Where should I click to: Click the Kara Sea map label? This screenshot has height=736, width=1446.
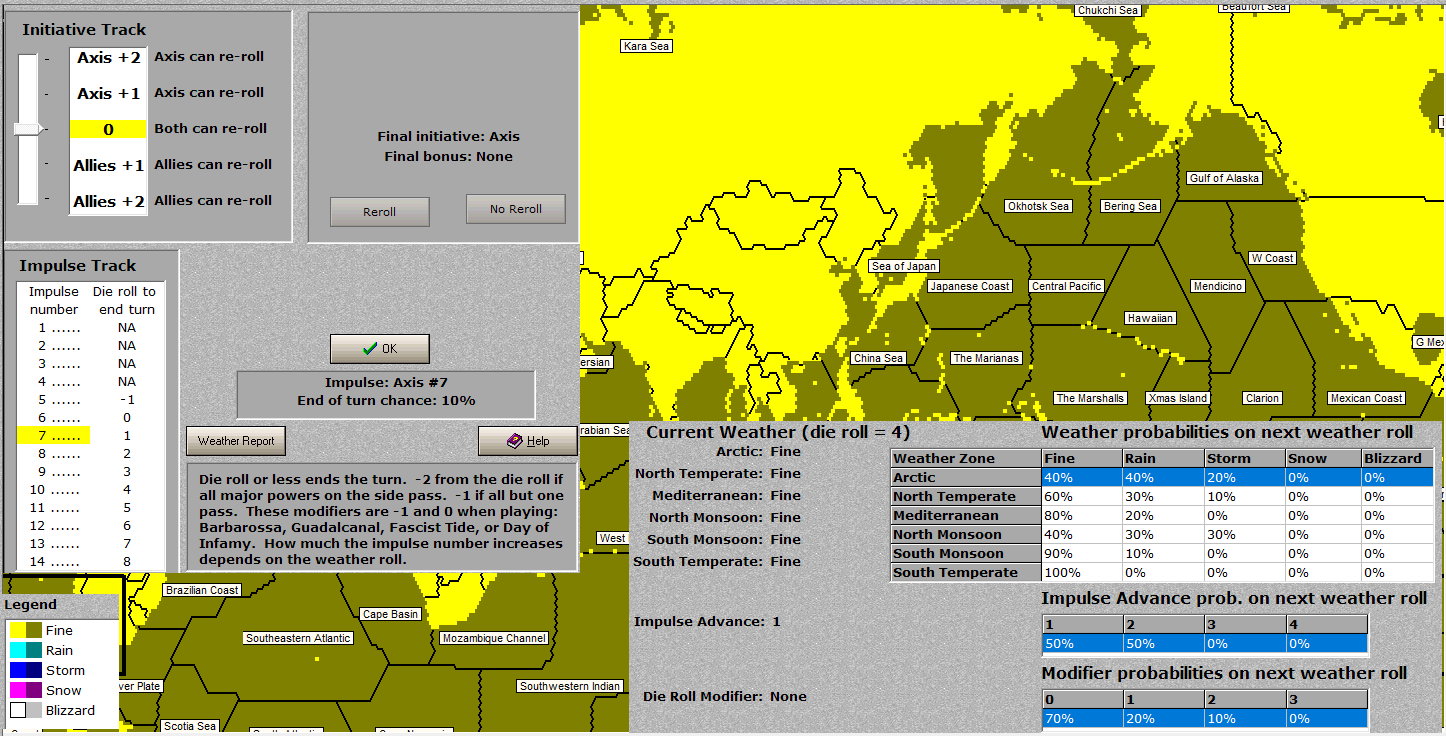(x=646, y=46)
